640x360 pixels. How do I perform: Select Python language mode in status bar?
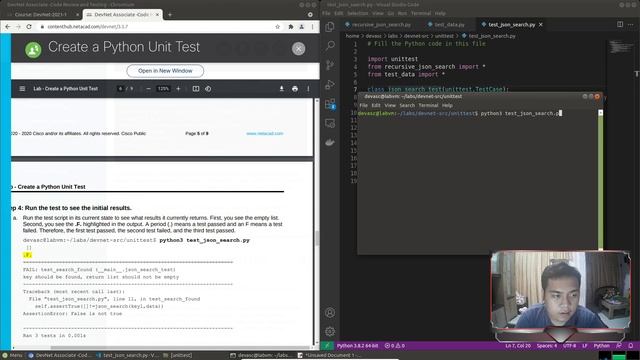click(x=601, y=346)
